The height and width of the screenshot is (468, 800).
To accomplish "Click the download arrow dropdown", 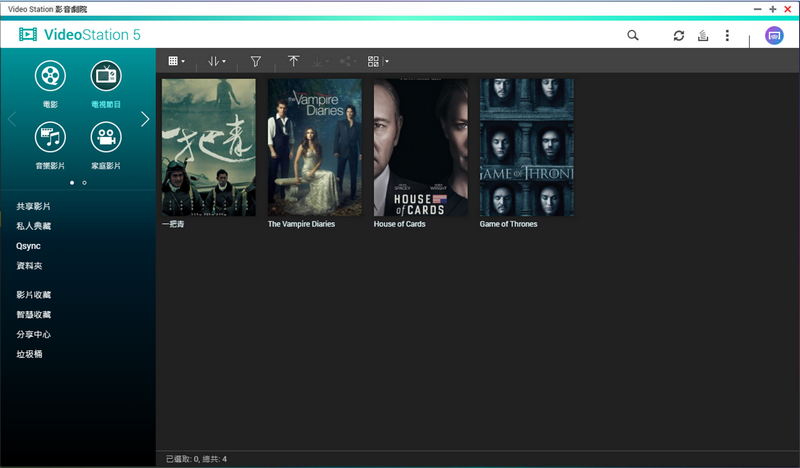I will coord(320,61).
